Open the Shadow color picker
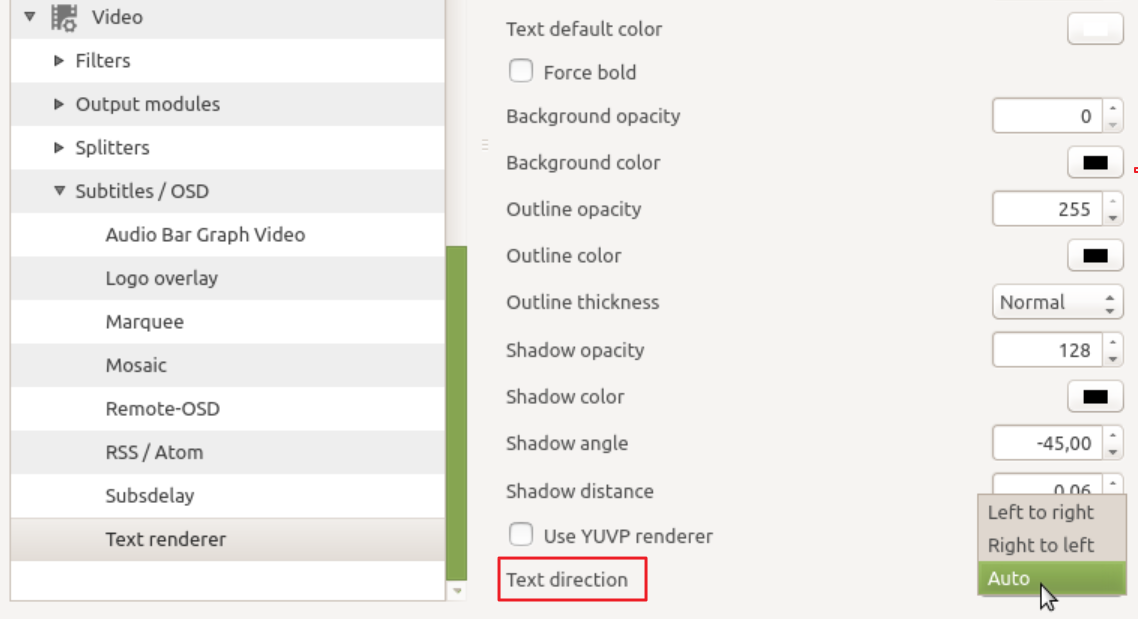The image size is (1138, 619). pos(1095,396)
